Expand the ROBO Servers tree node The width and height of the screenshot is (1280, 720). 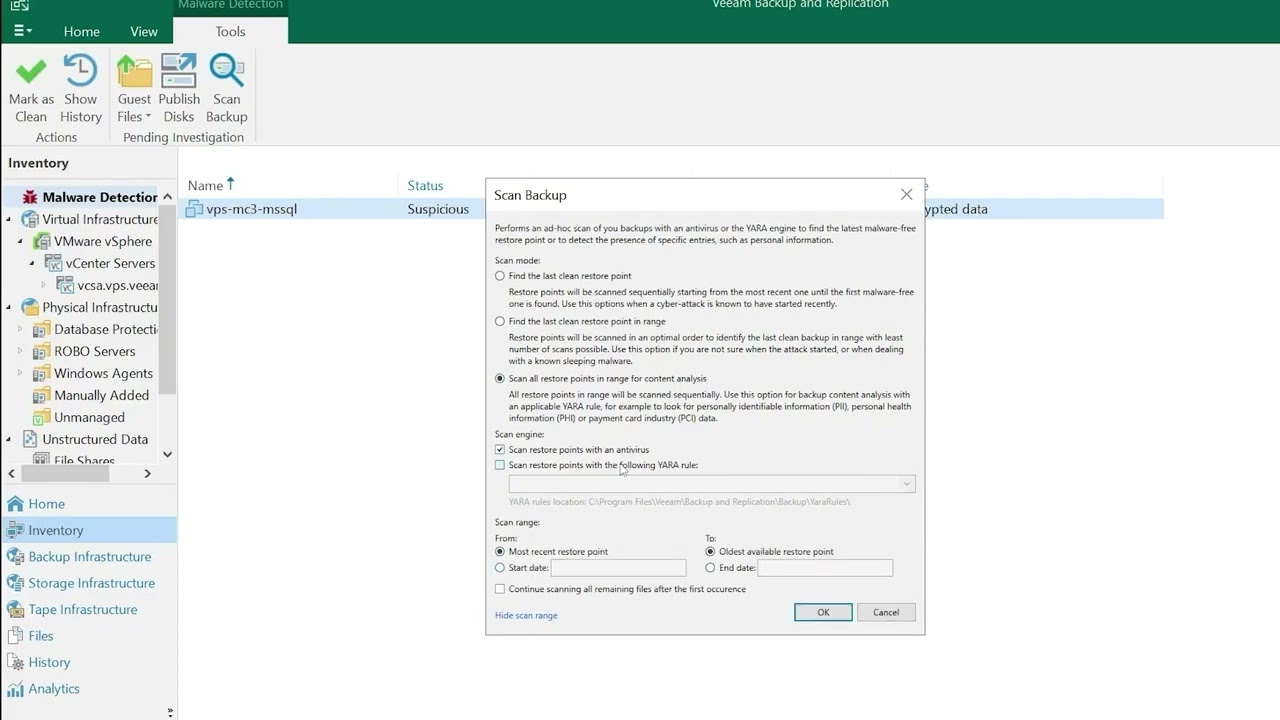(x=20, y=351)
